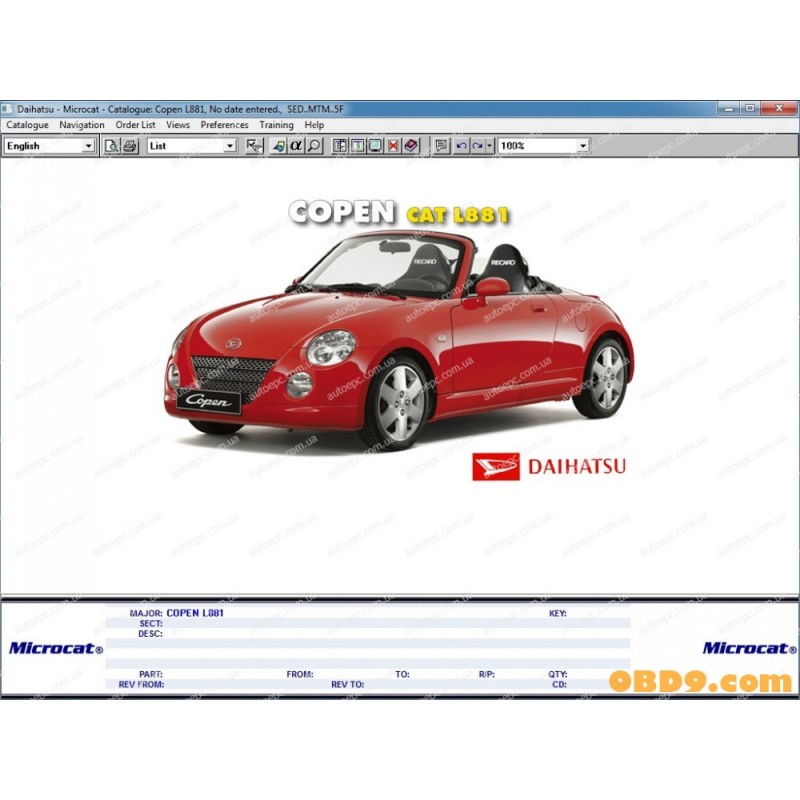This screenshot has height=800, width=800.
Task: Click the 'QTY:' label
Action: pos(558,674)
